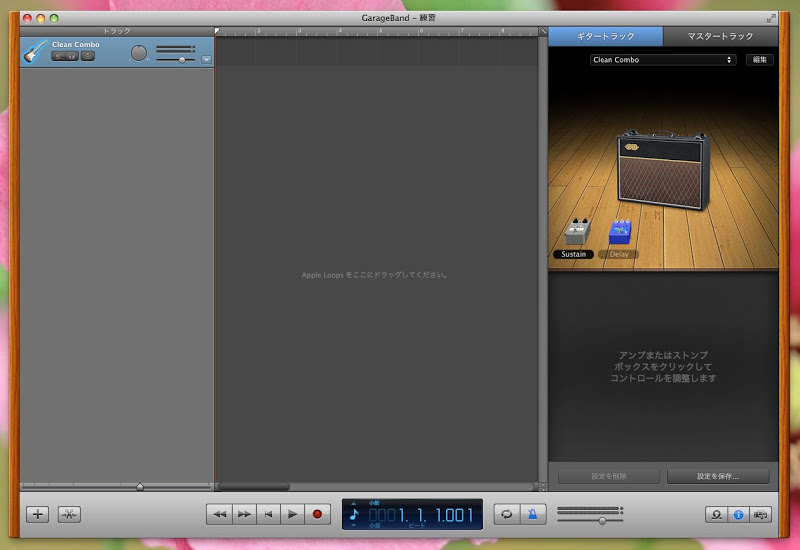Image resolution: width=800 pixels, height=550 pixels.
Task: Switch to the ギタートラック tab
Action: pos(606,36)
